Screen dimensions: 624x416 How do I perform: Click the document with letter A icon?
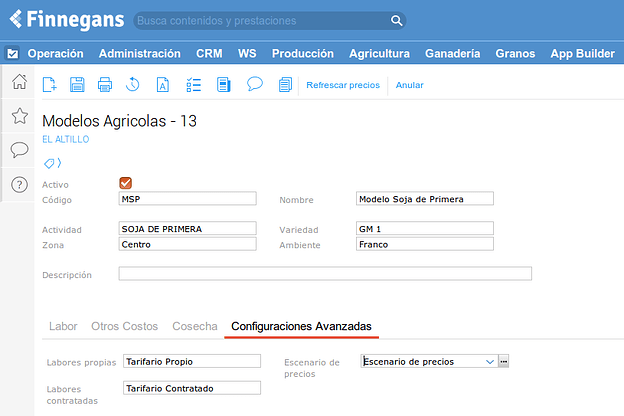pyautogui.click(x=163, y=84)
